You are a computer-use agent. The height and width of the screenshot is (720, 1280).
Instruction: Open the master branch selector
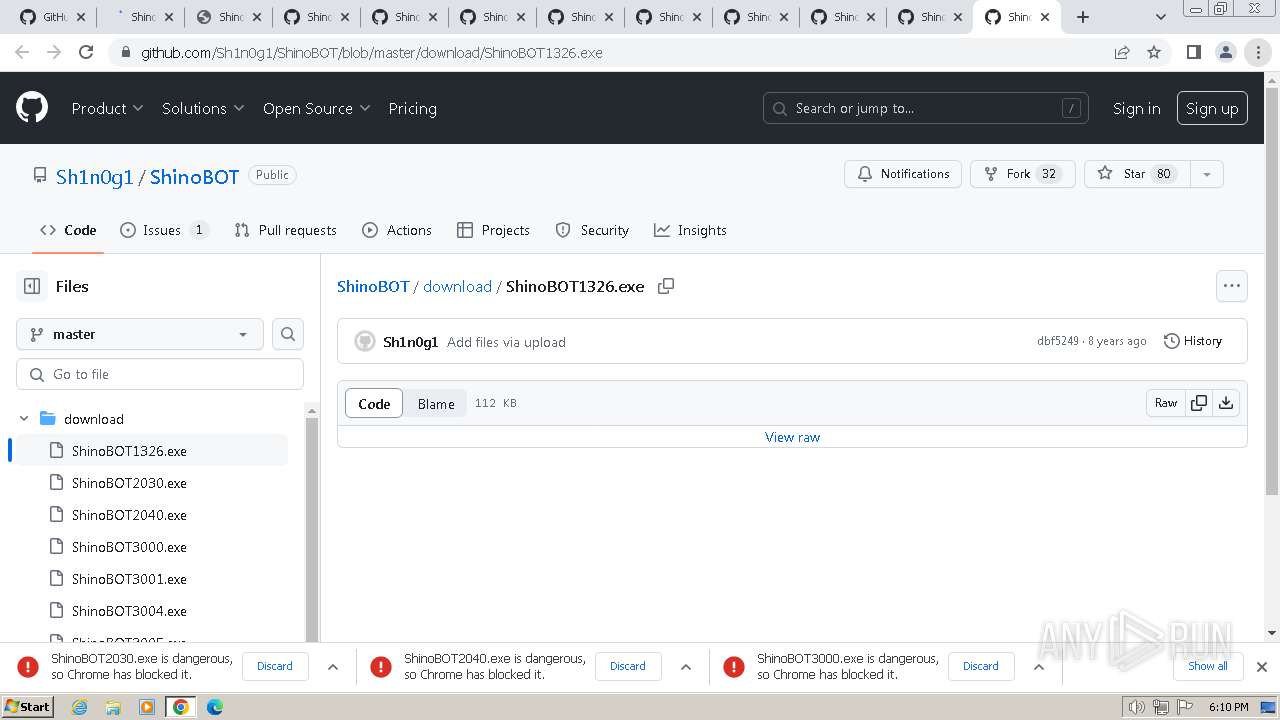coord(140,334)
